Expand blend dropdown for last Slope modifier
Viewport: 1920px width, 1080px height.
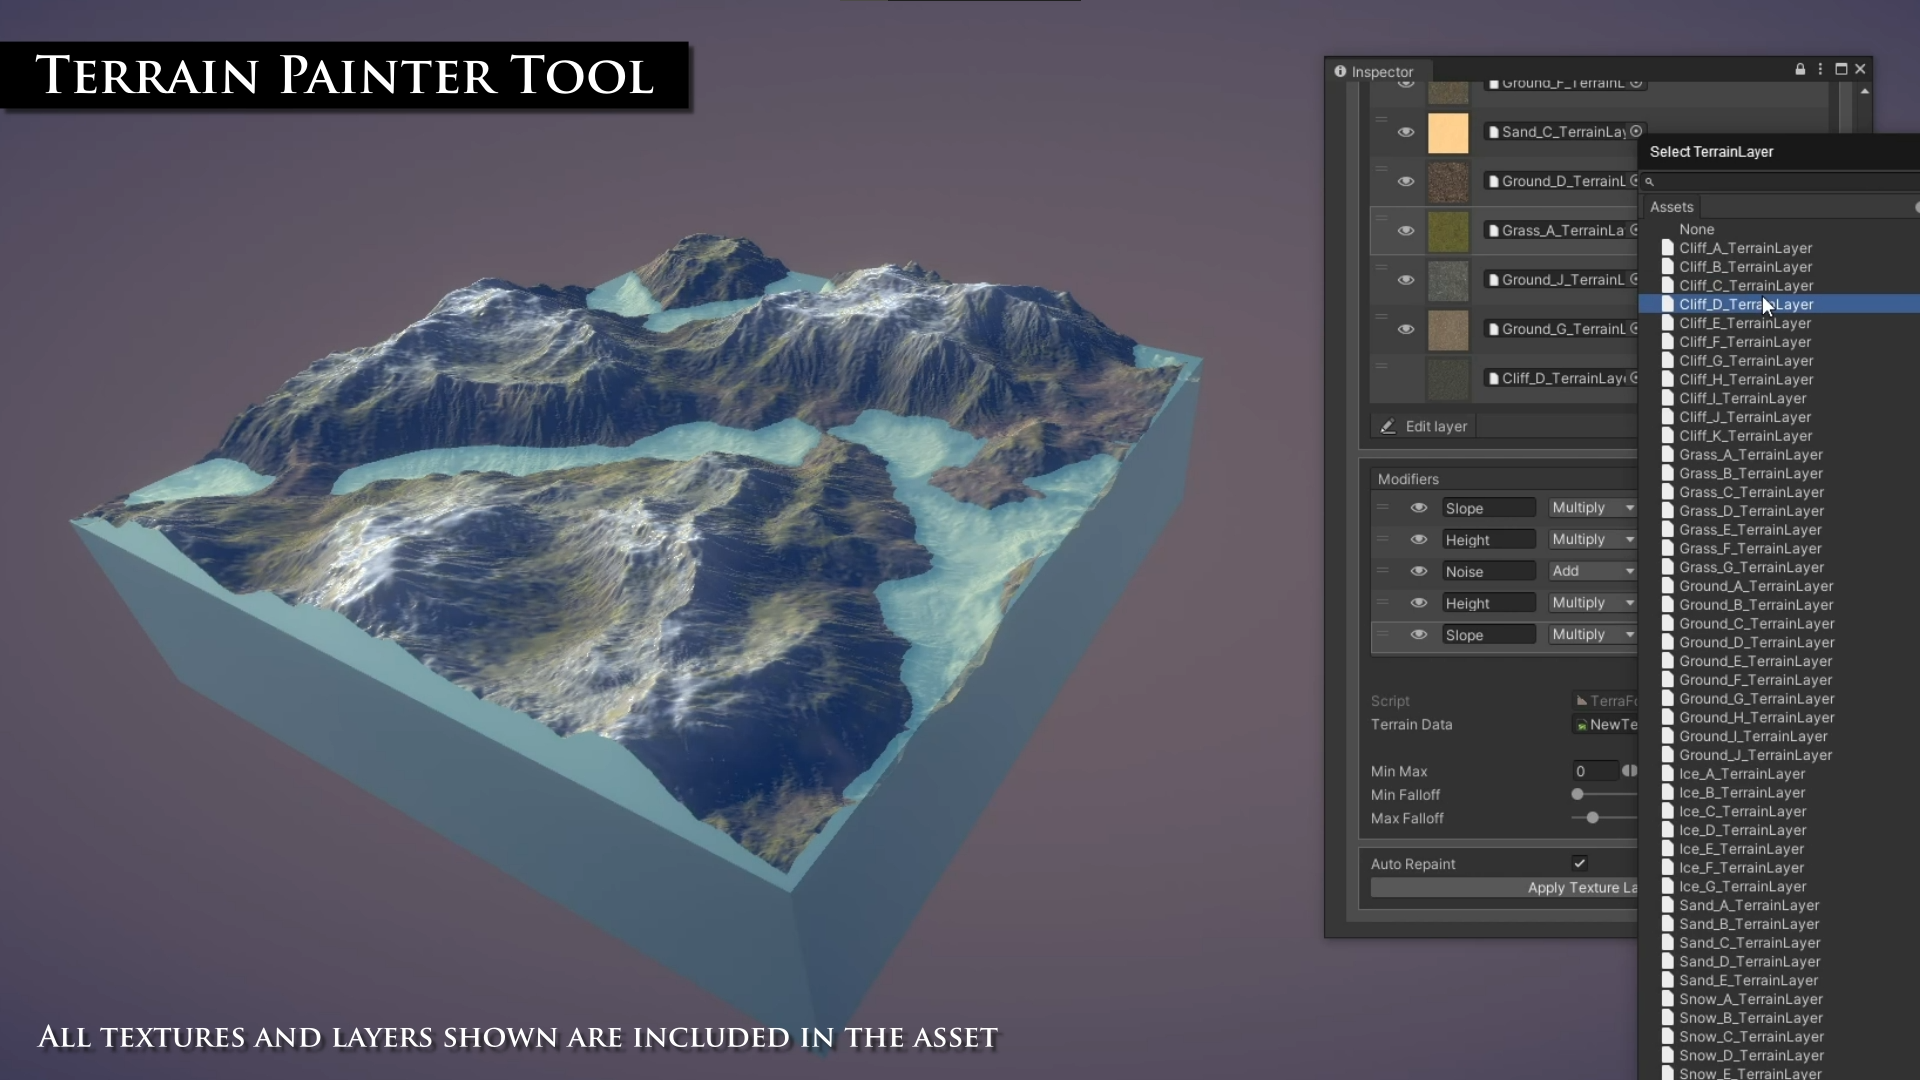[x=1592, y=635]
